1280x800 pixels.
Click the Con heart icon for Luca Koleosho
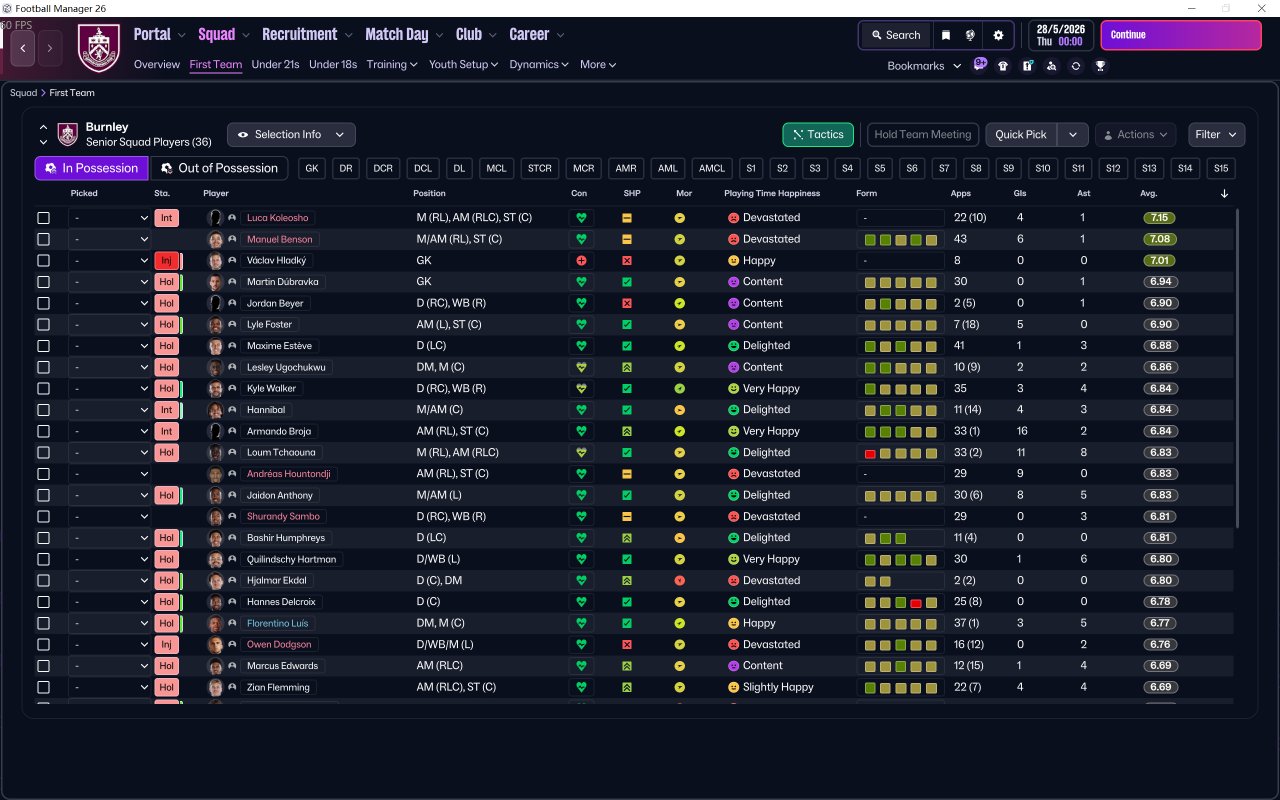point(580,218)
